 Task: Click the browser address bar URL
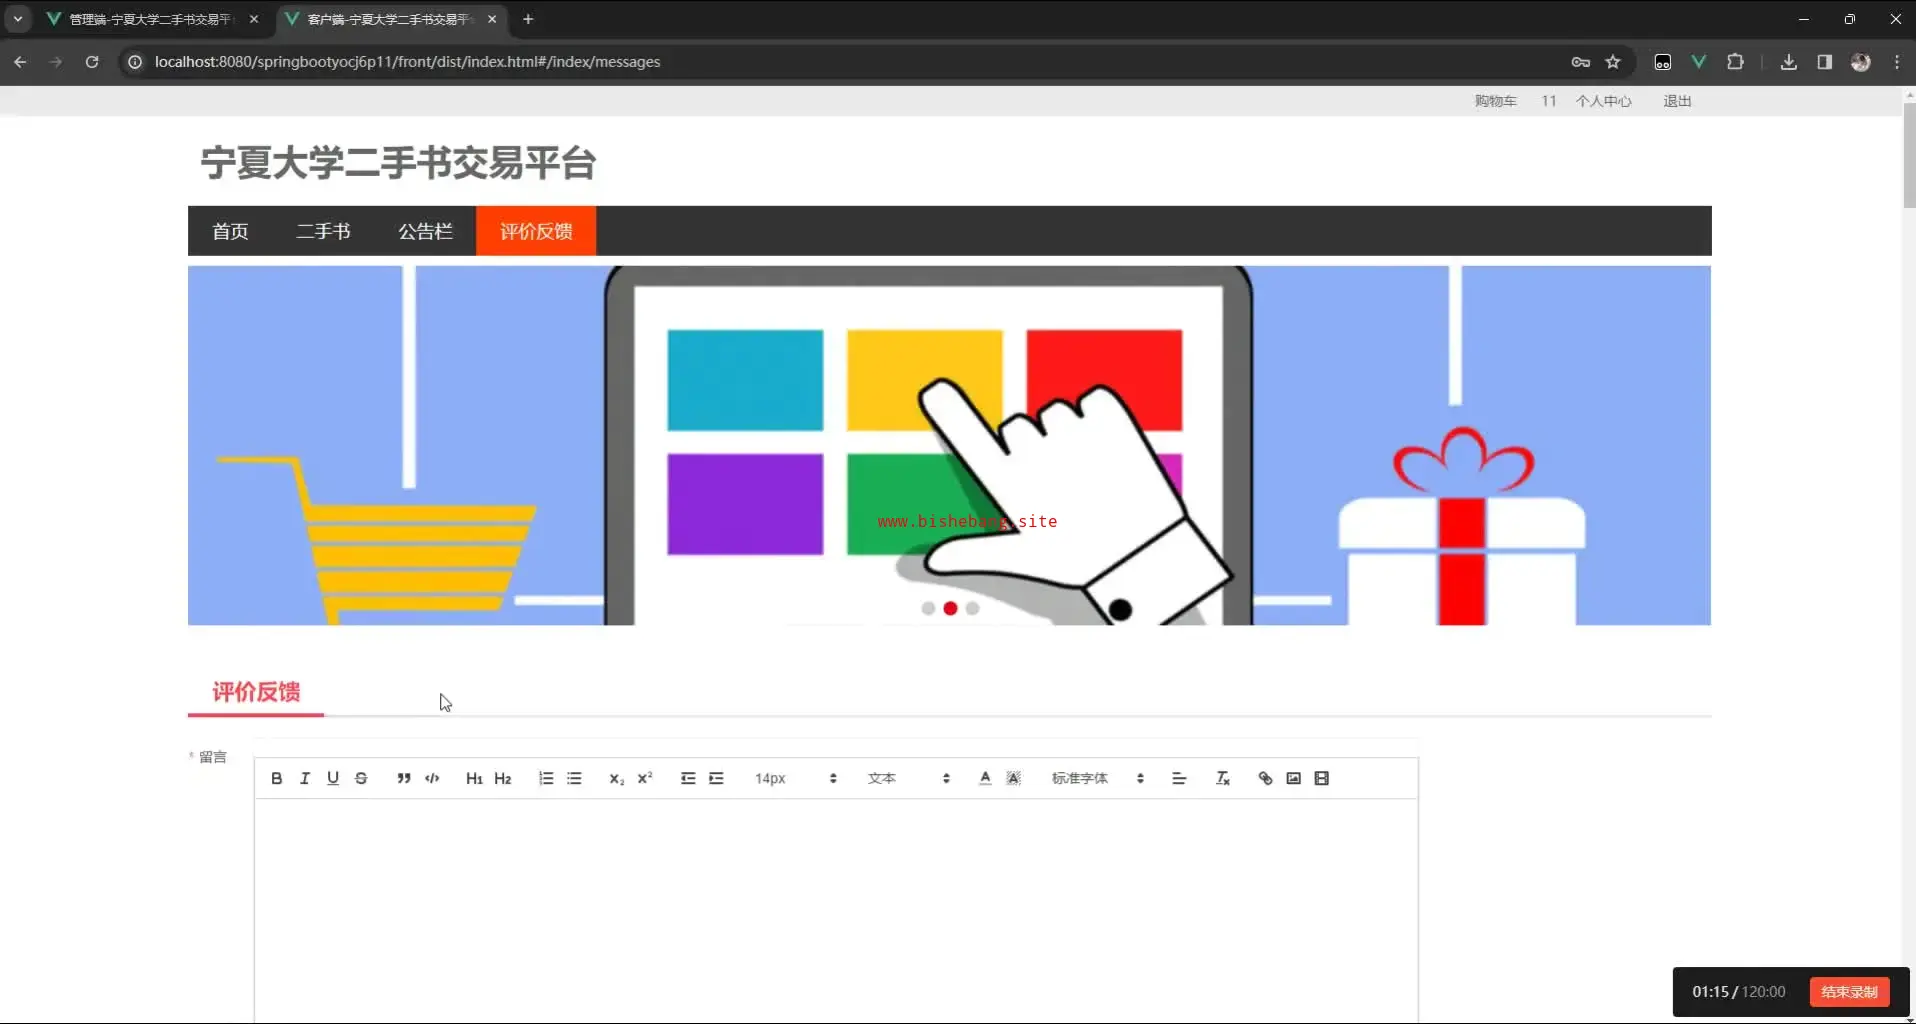click(x=407, y=62)
